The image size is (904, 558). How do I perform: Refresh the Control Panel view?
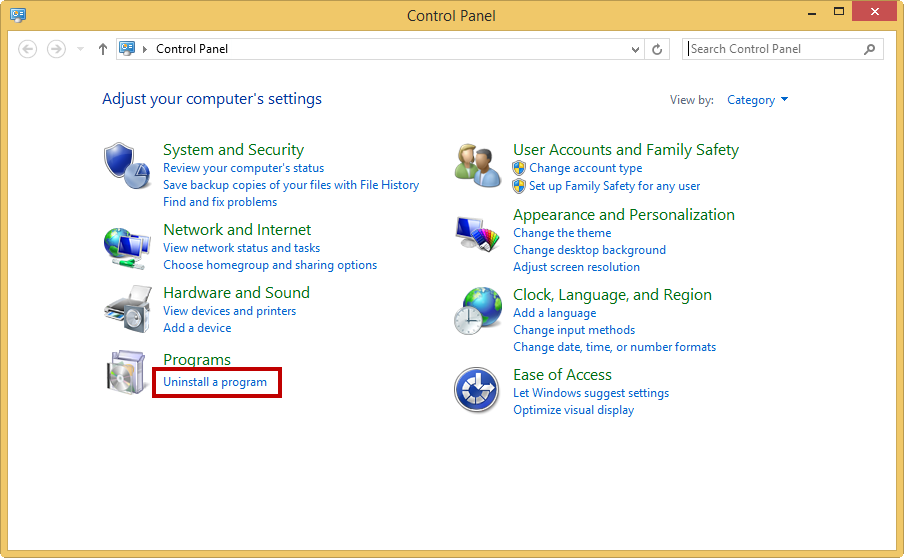click(657, 49)
